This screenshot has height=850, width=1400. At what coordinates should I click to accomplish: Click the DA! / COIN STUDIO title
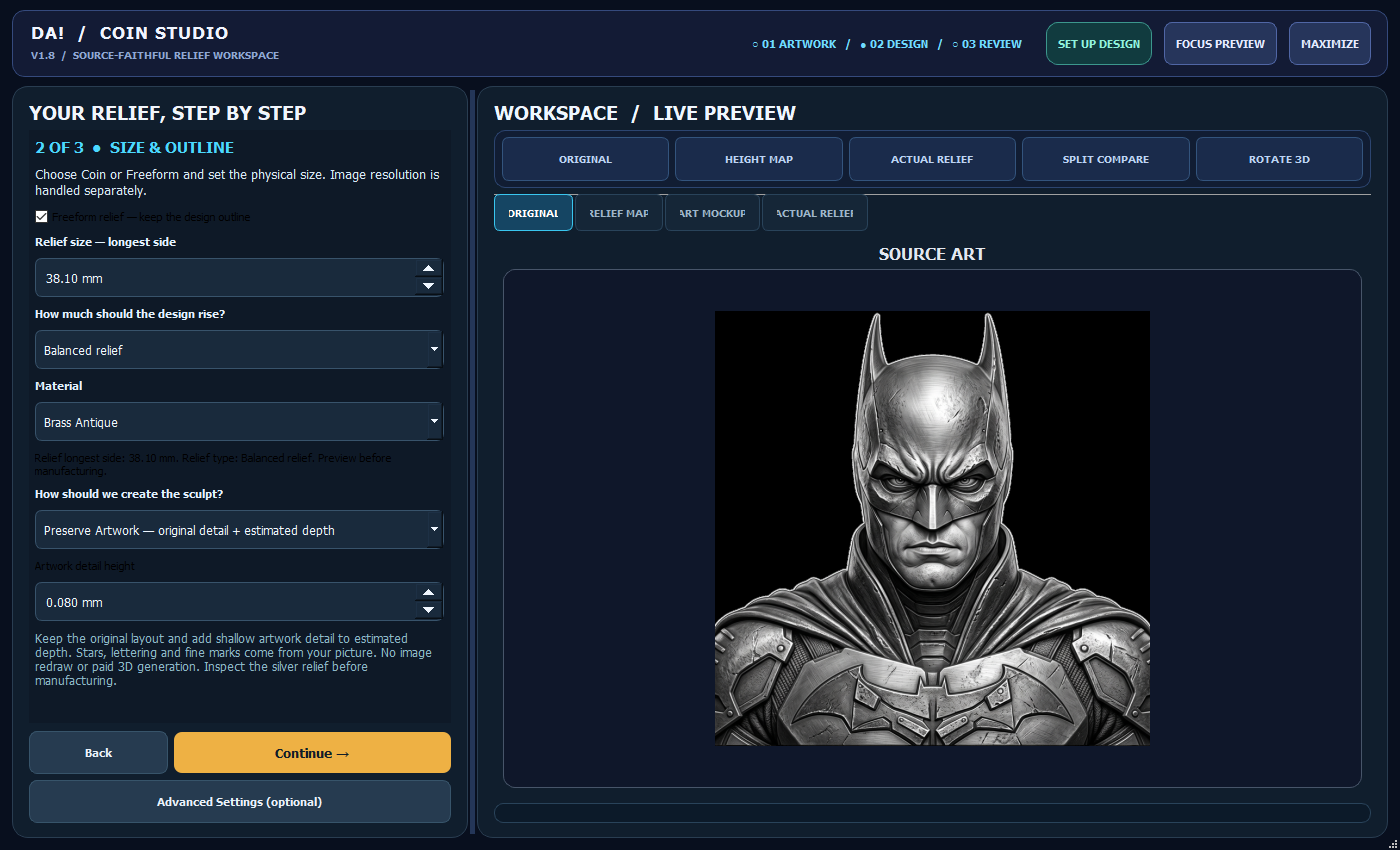[130, 34]
